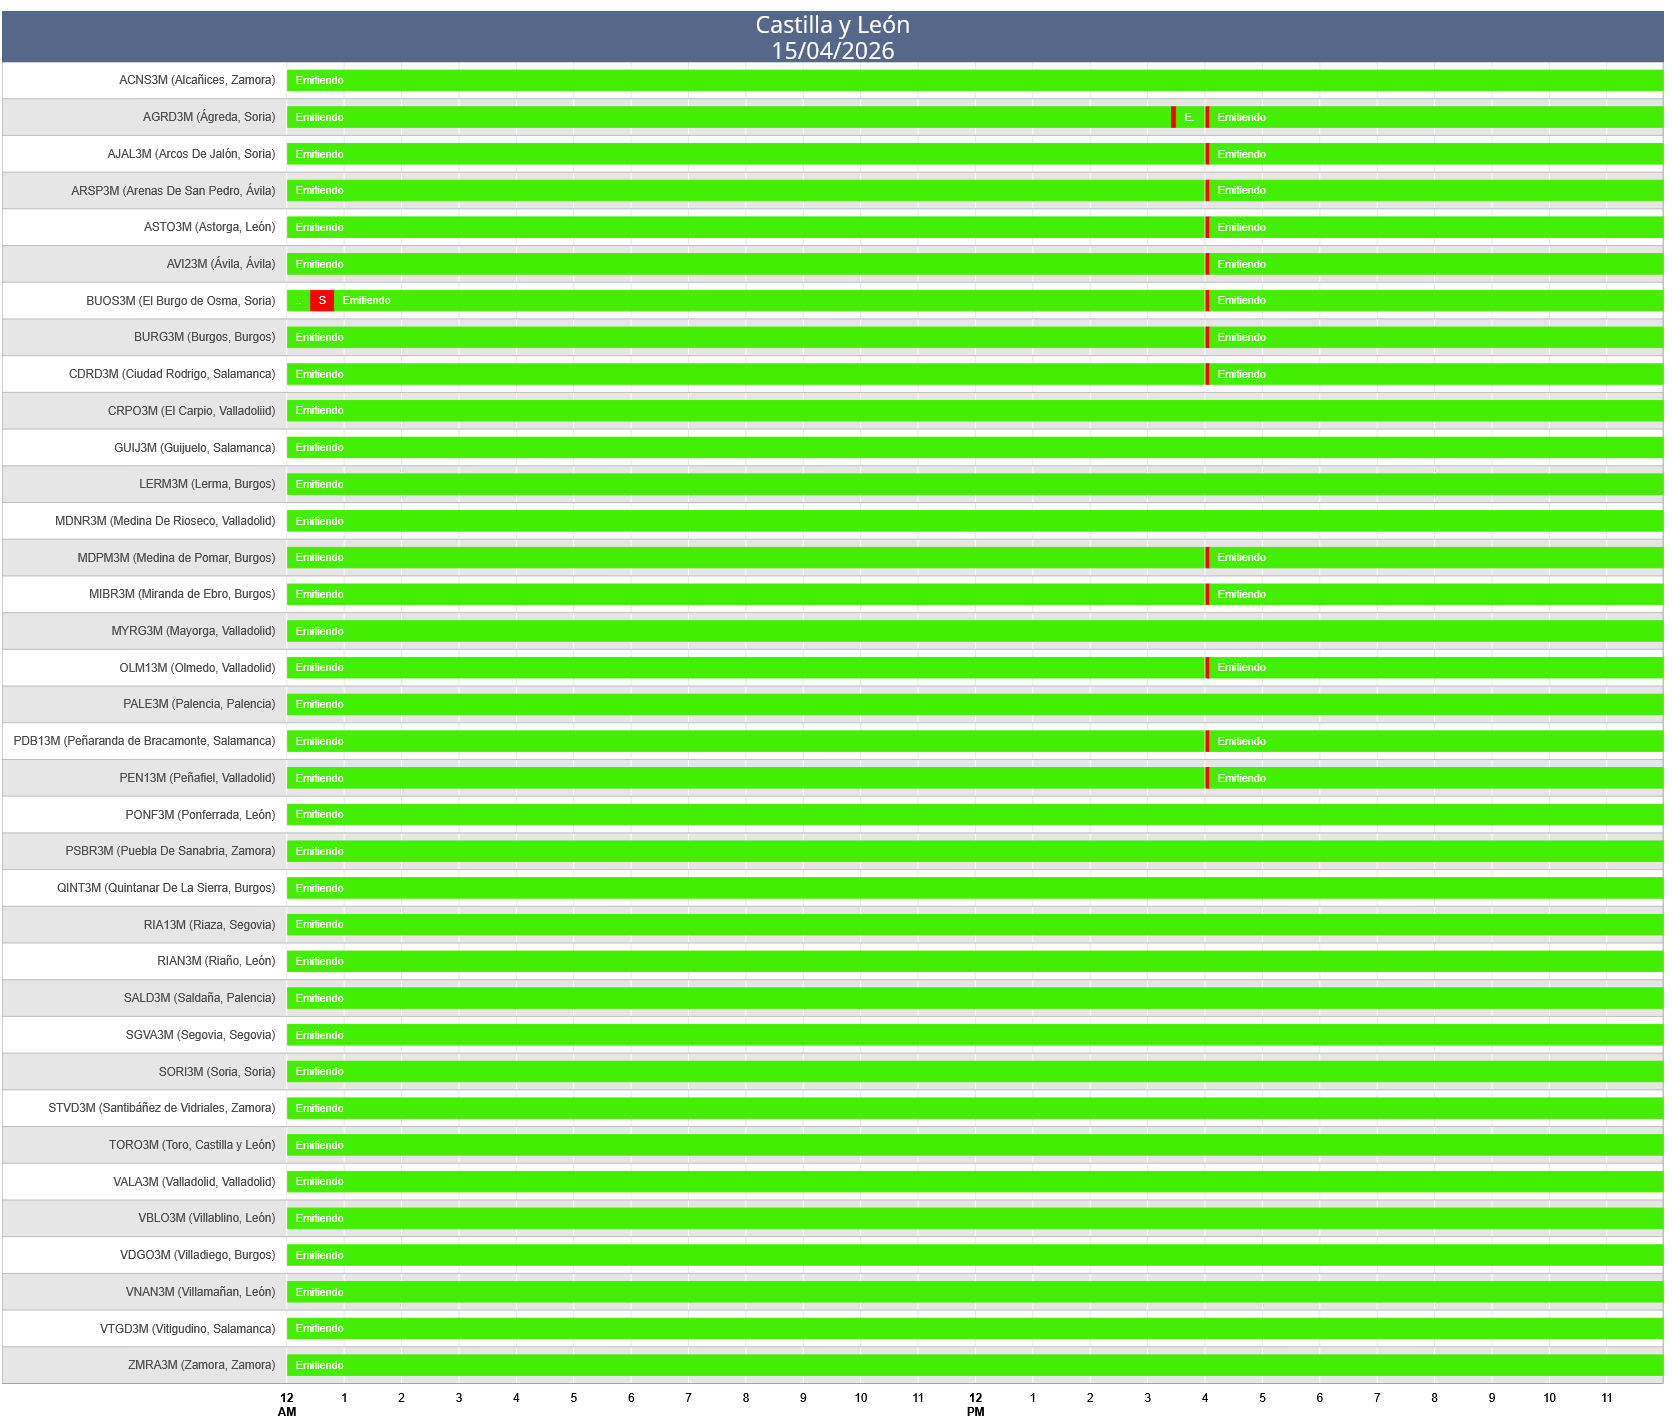
Task: Click the 15/04/2026 date in header
Action: point(832,51)
